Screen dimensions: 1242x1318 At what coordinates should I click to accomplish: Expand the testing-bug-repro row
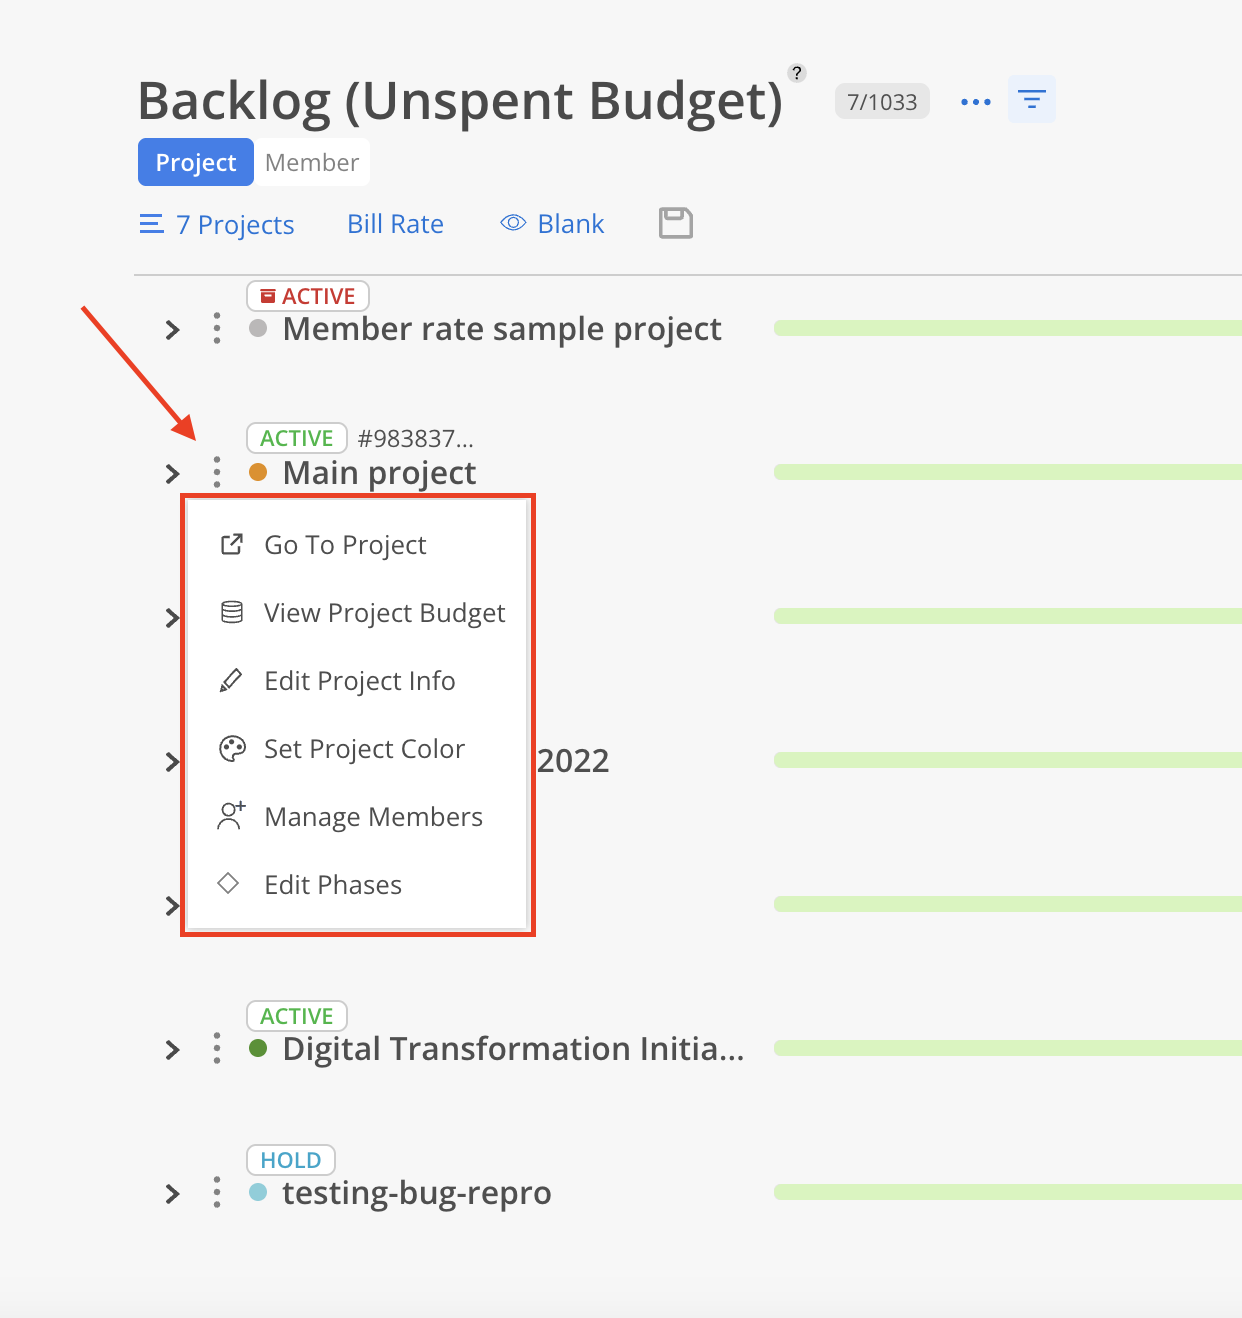[x=173, y=1193]
